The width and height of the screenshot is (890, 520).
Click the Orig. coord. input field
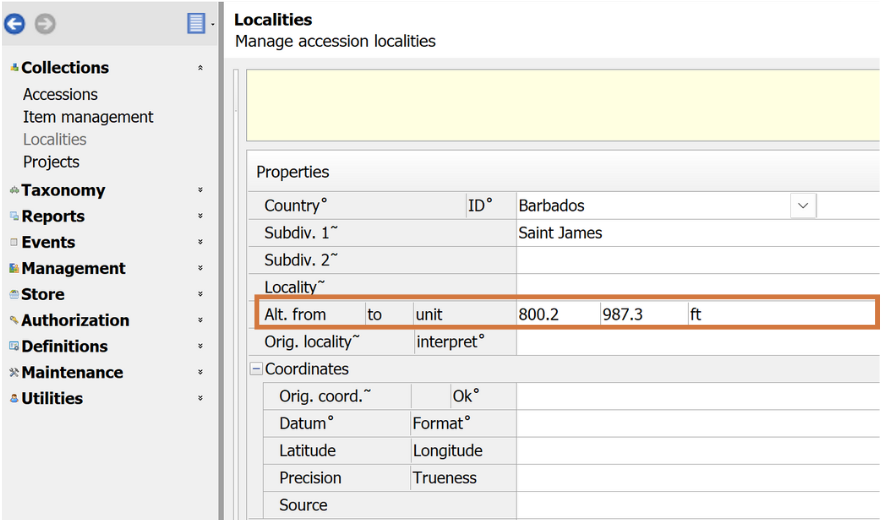pyautogui.click(x=698, y=396)
